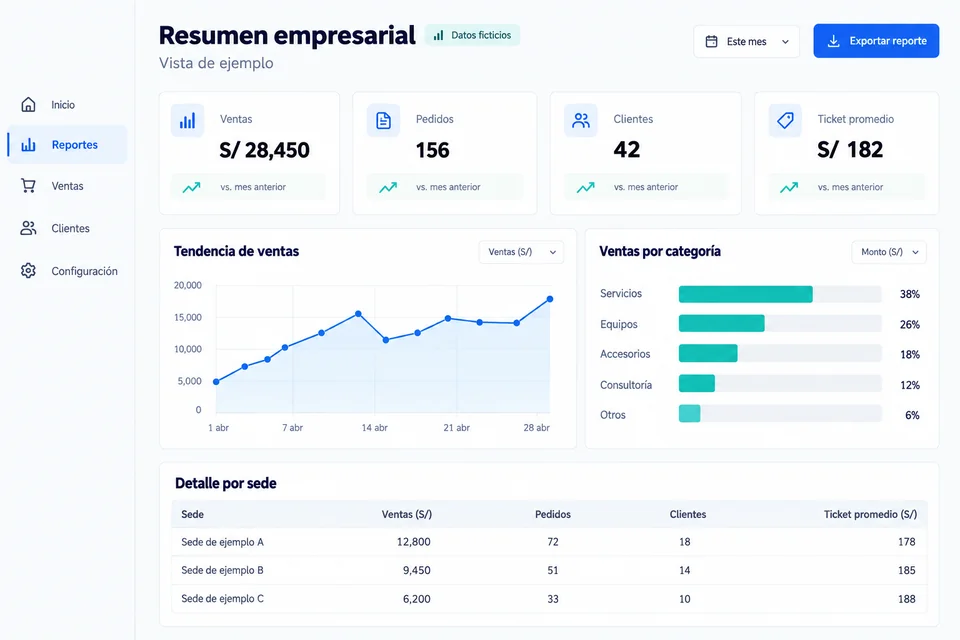Click the '6,200' sales value

click(x=416, y=599)
